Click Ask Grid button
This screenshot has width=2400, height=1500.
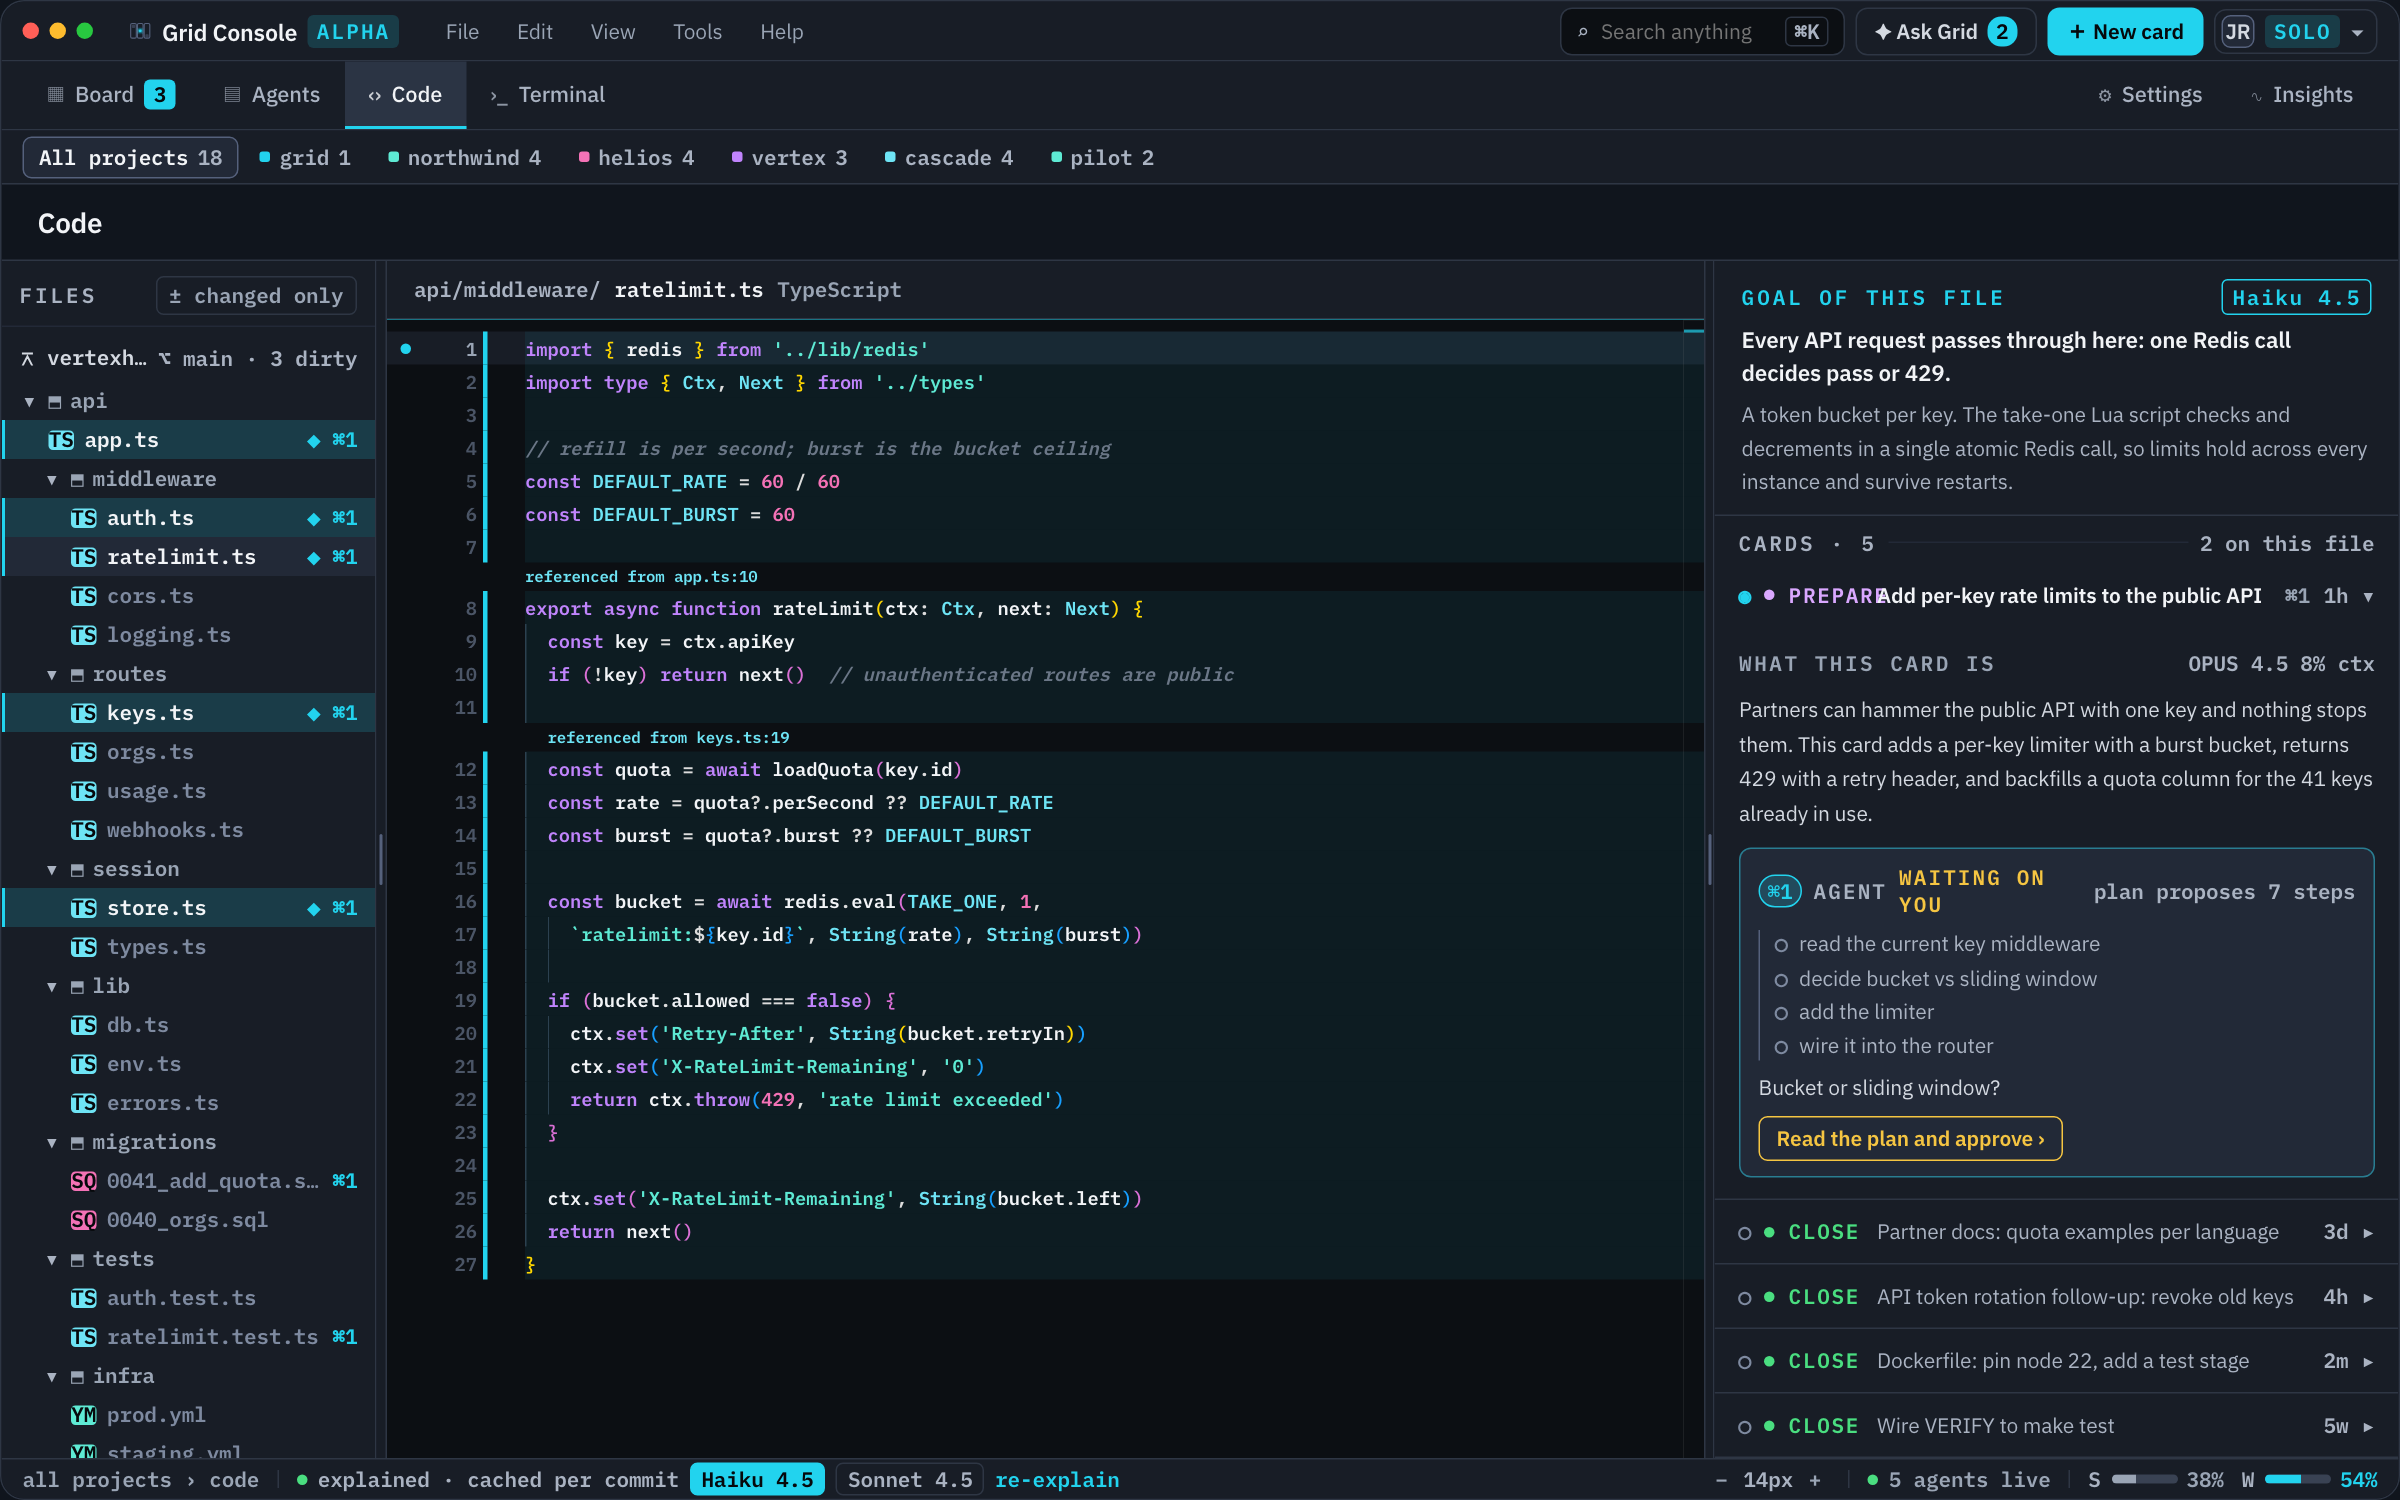pos(1945,32)
